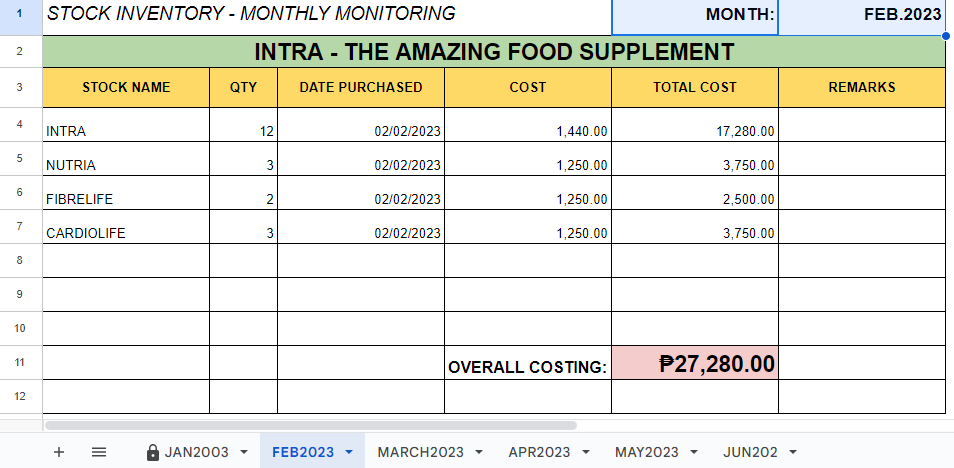Go to the JUN202 sheet tab

(x=750, y=452)
